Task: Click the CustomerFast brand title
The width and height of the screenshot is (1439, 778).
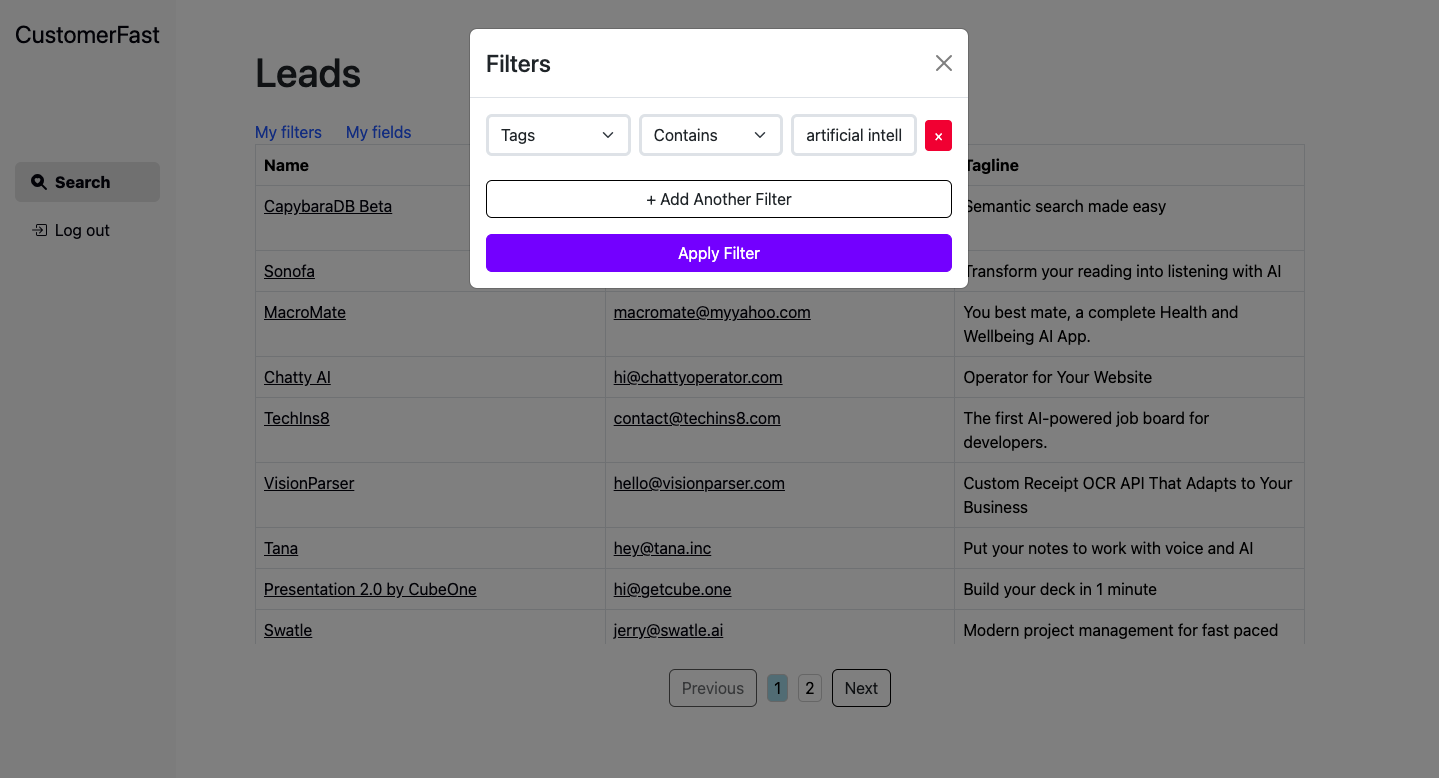Action: point(87,35)
